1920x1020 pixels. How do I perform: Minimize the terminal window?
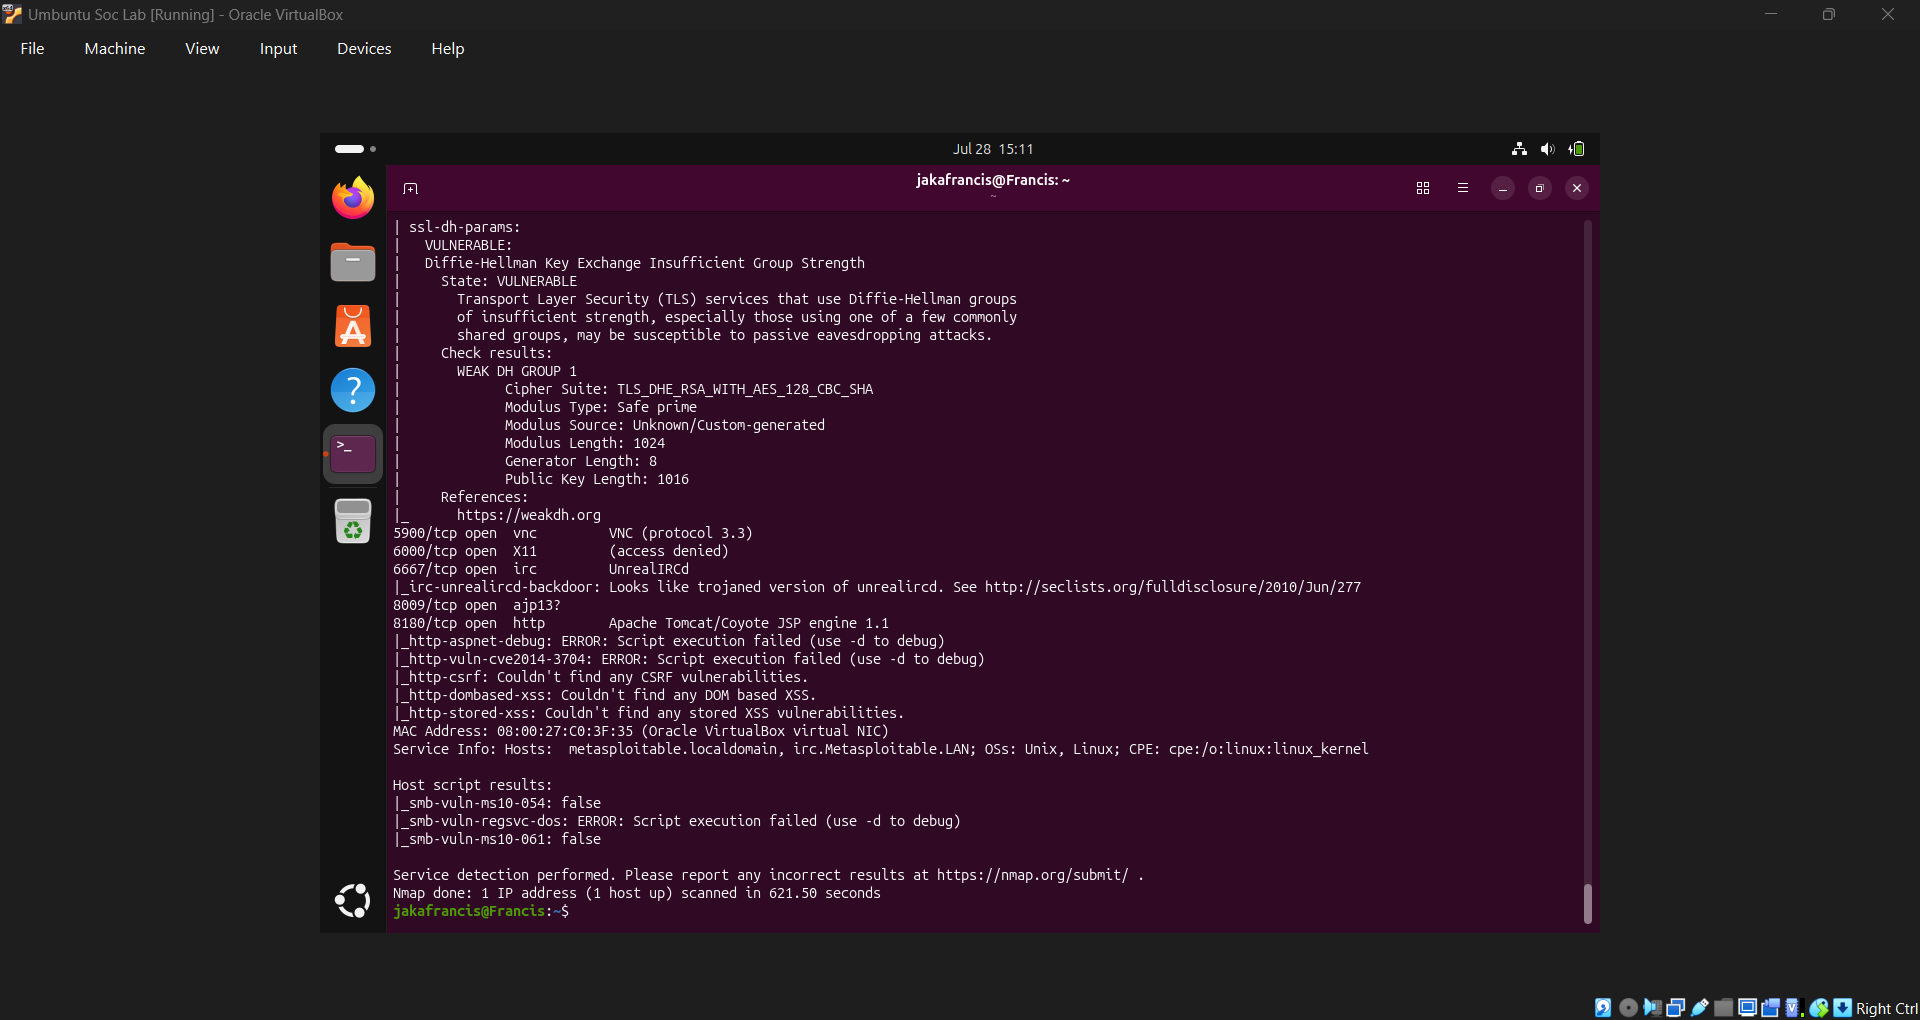[1503, 188]
